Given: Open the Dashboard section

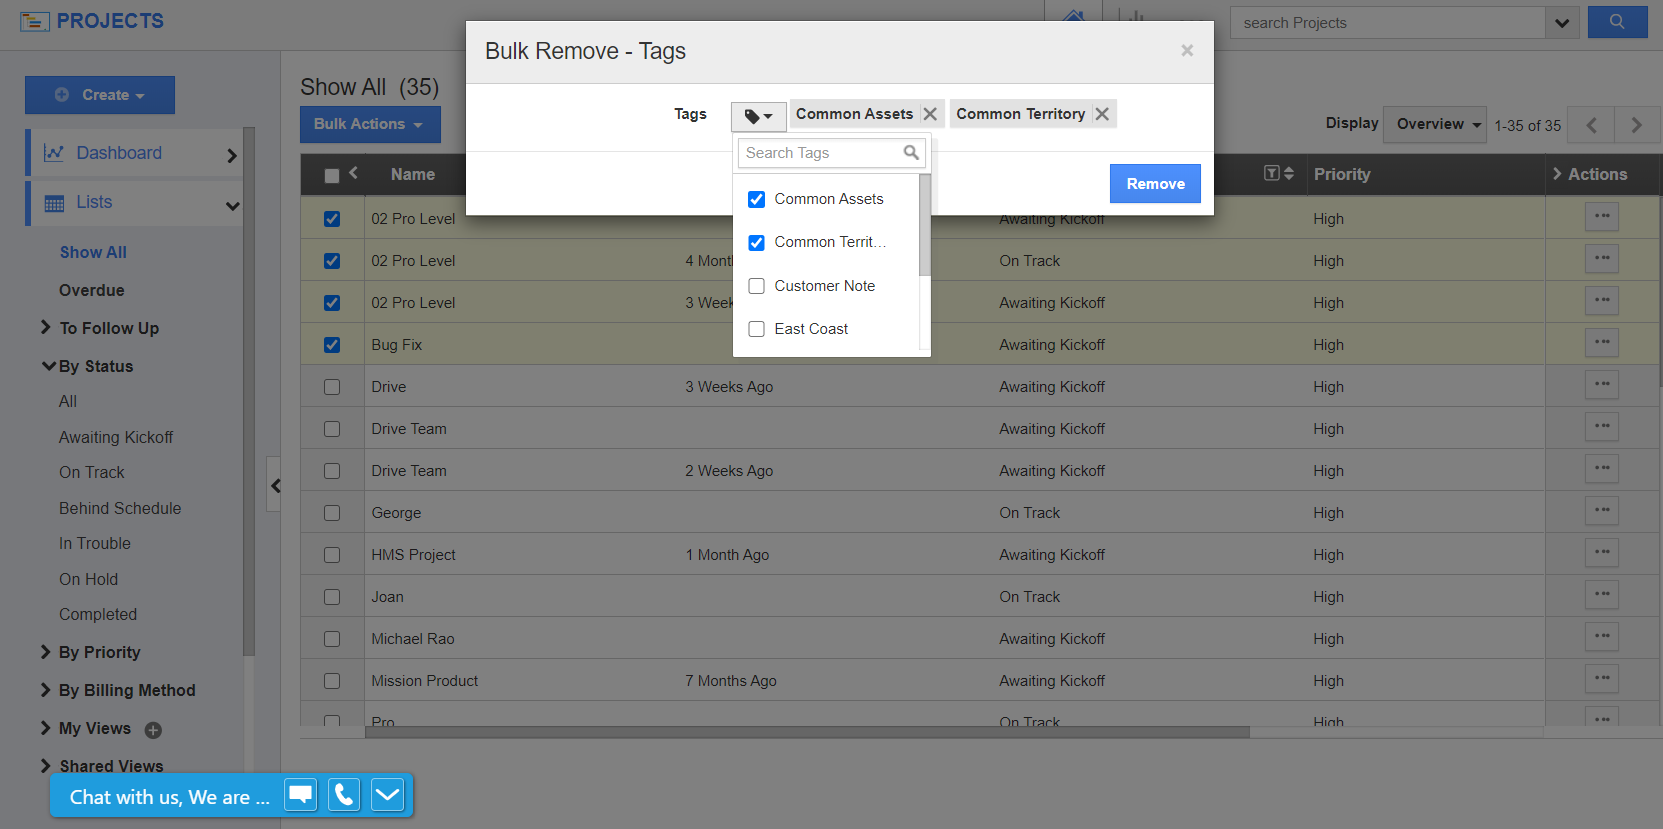Looking at the screenshot, I should point(135,154).
